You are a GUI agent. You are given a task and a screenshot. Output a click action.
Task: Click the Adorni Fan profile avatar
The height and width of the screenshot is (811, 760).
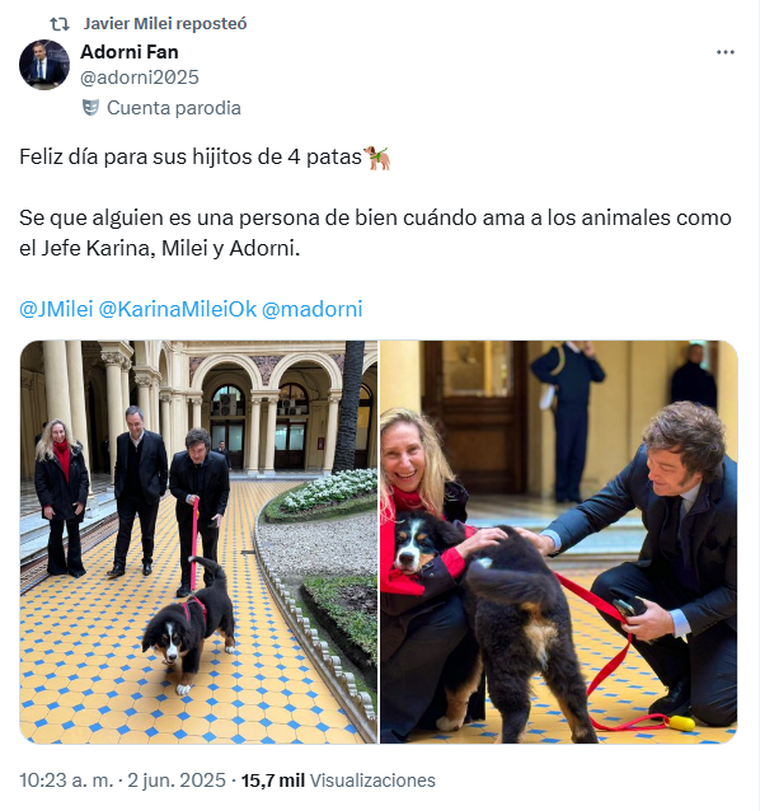click(44, 65)
